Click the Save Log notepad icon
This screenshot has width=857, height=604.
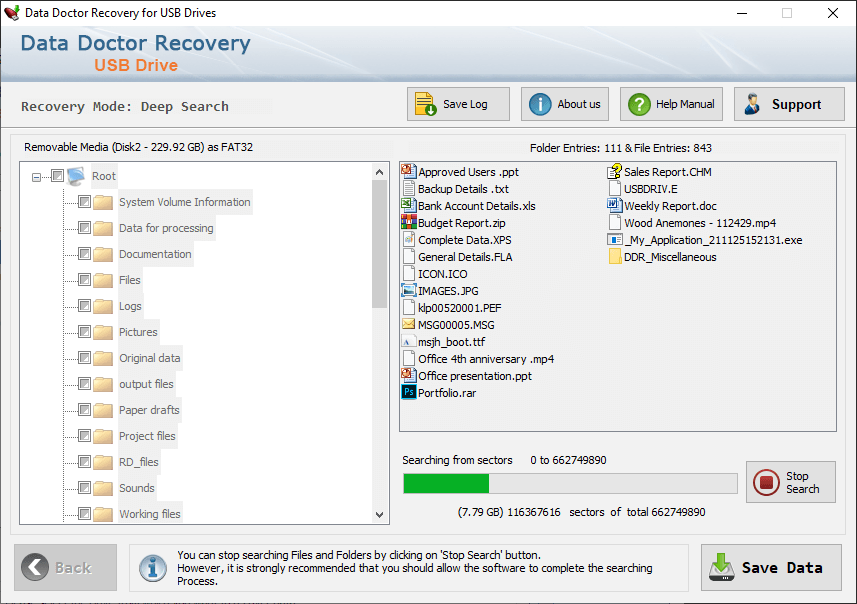tap(425, 104)
